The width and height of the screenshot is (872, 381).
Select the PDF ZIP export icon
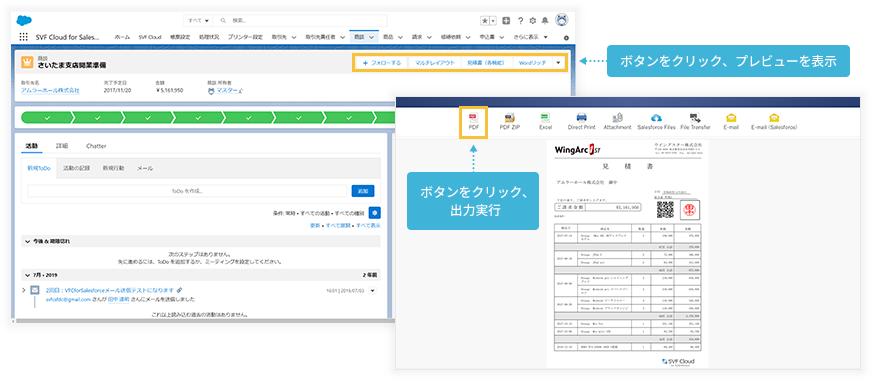(x=510, y=117)
